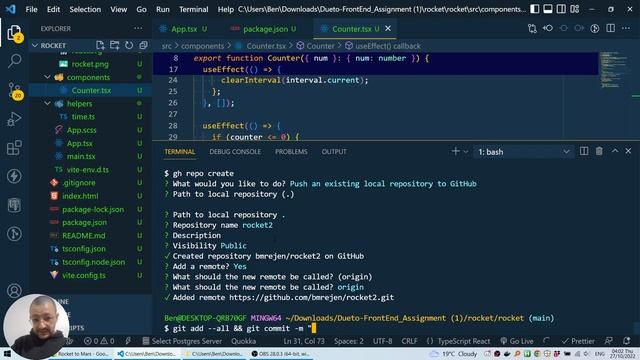Click Spaces: 2 indentation setting
The image size is (640, 360).
[x=349, y=341]
